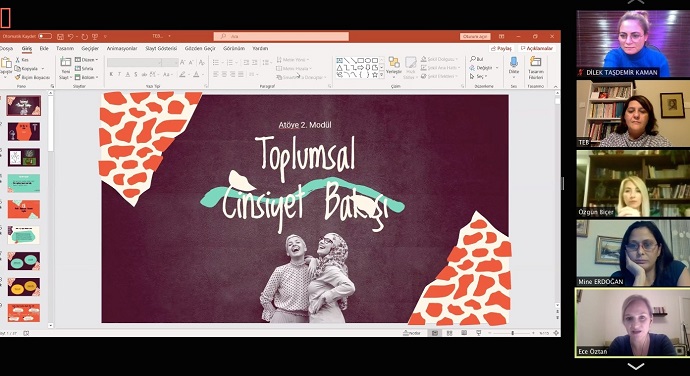Click the Bul find icon

[x=476, y=59]
